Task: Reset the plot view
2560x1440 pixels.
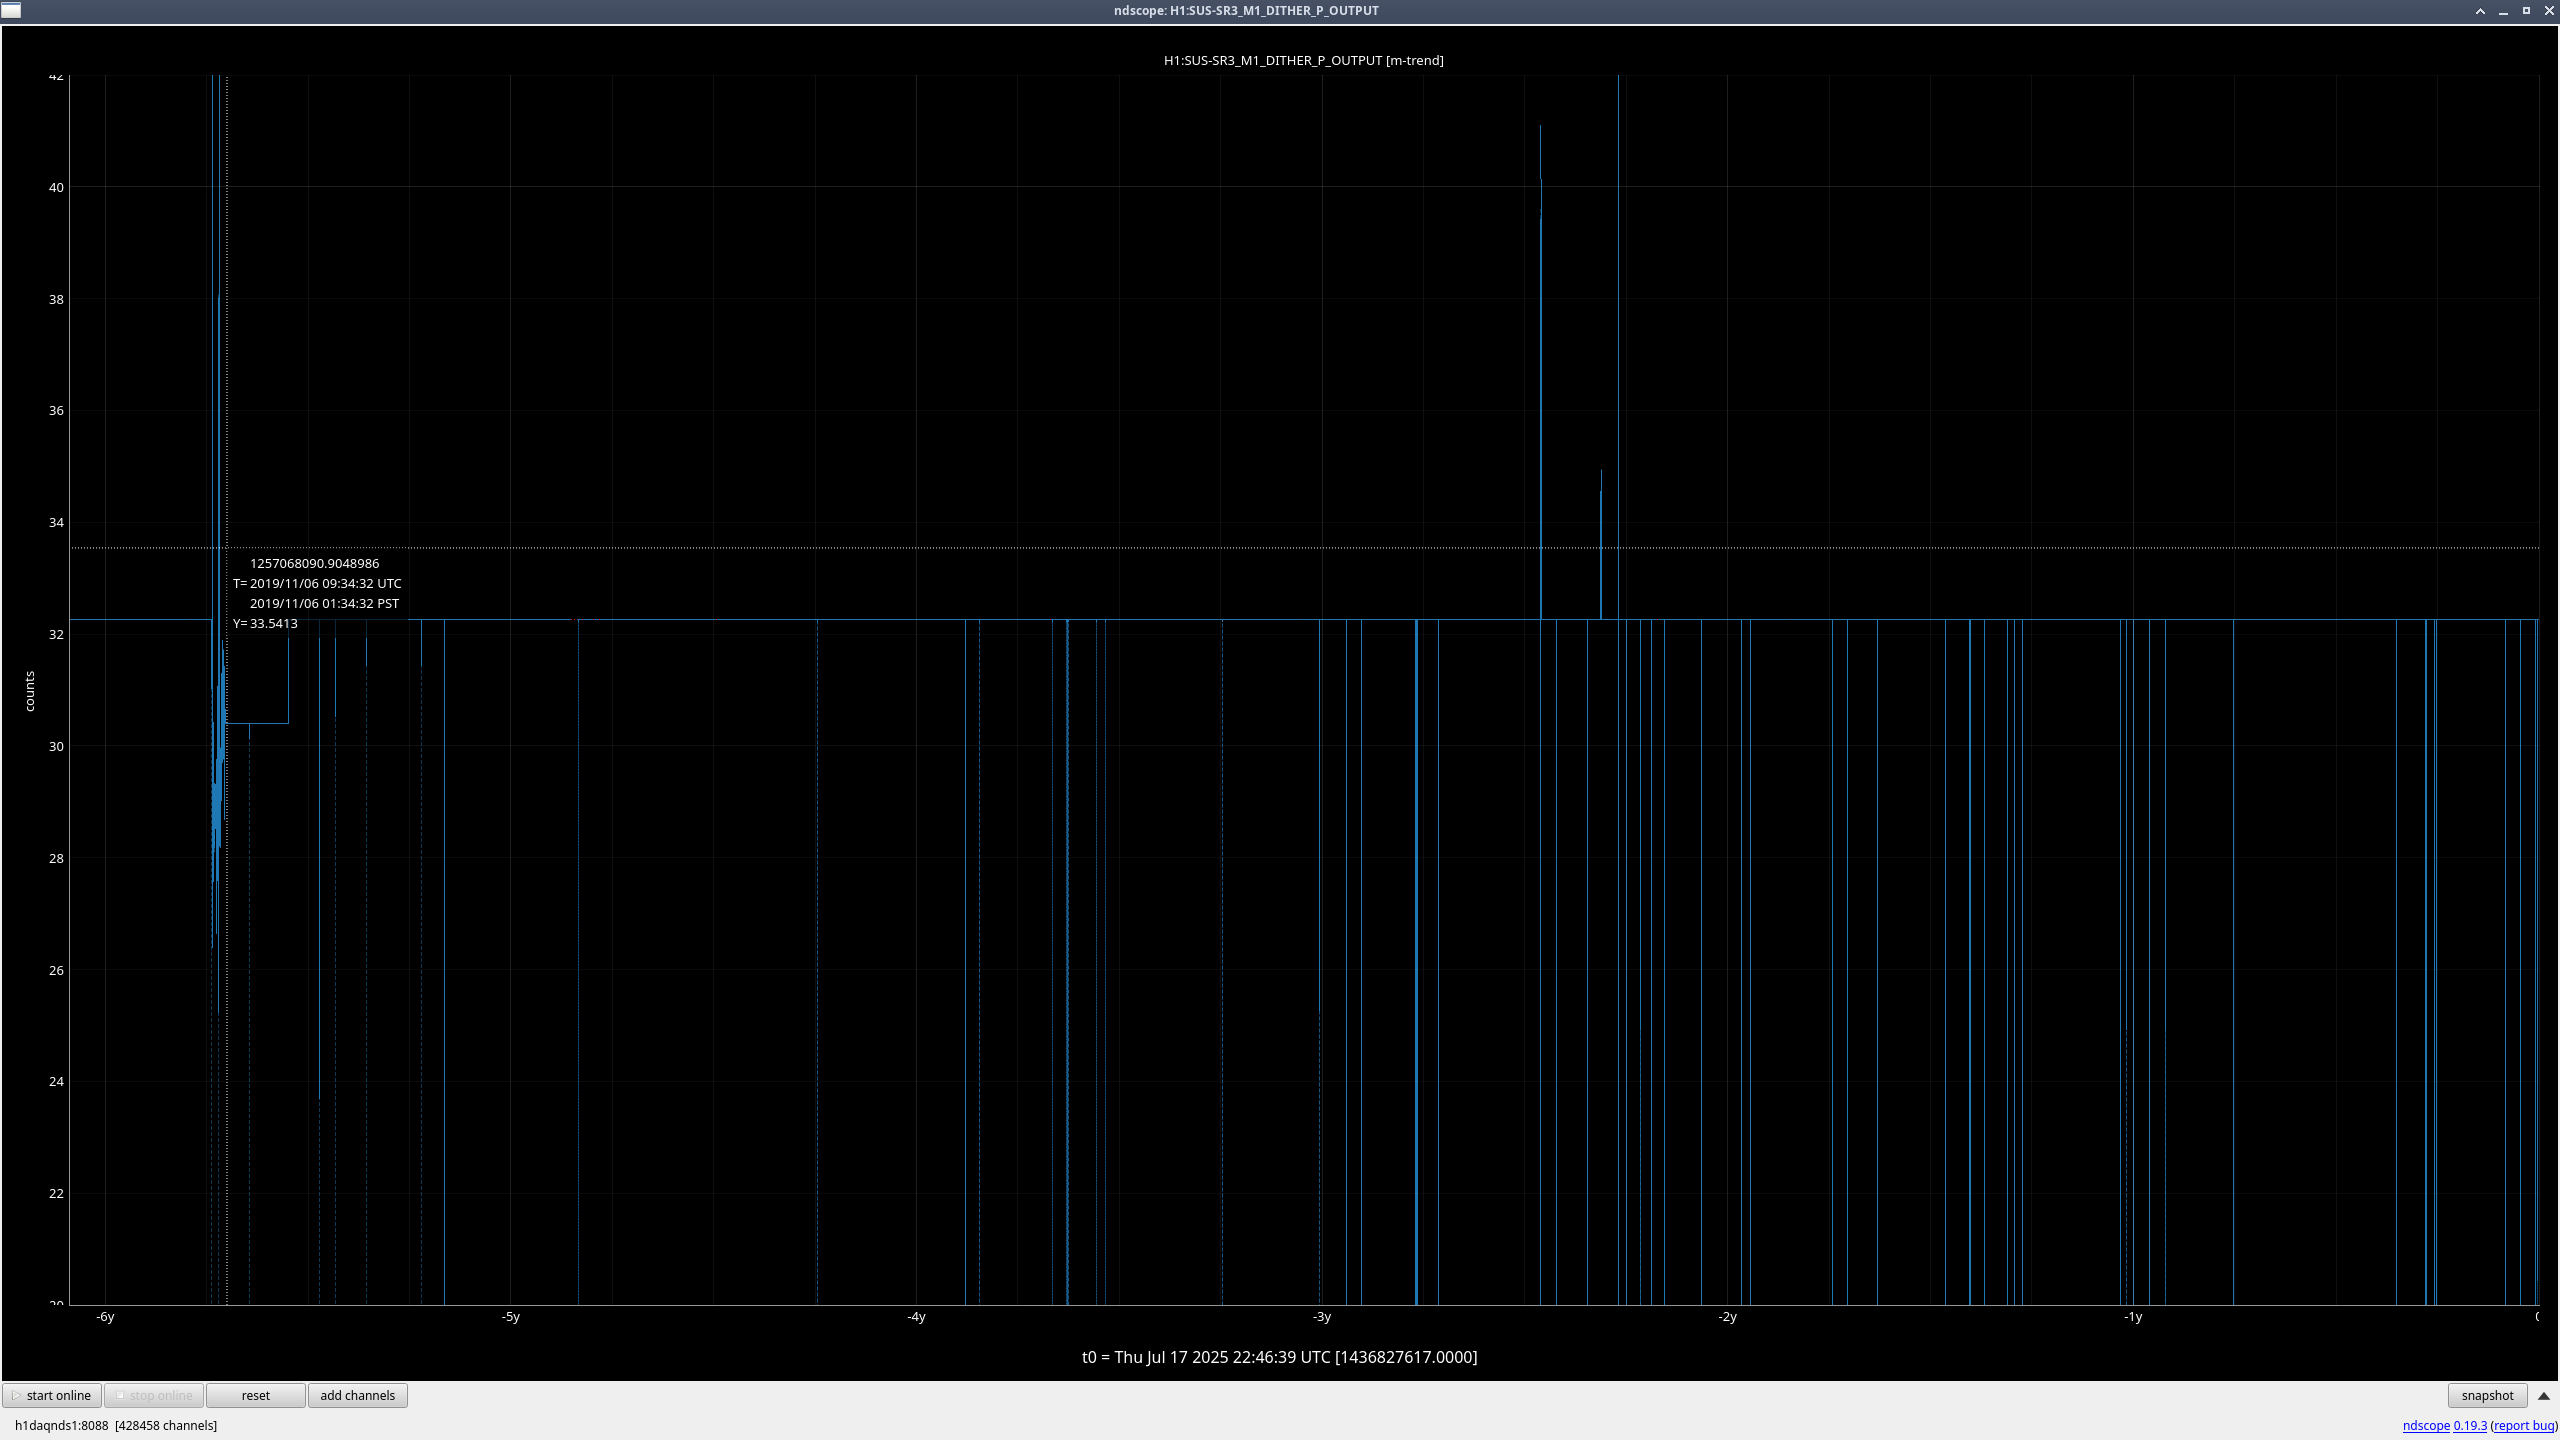Action: (256, 1395)
